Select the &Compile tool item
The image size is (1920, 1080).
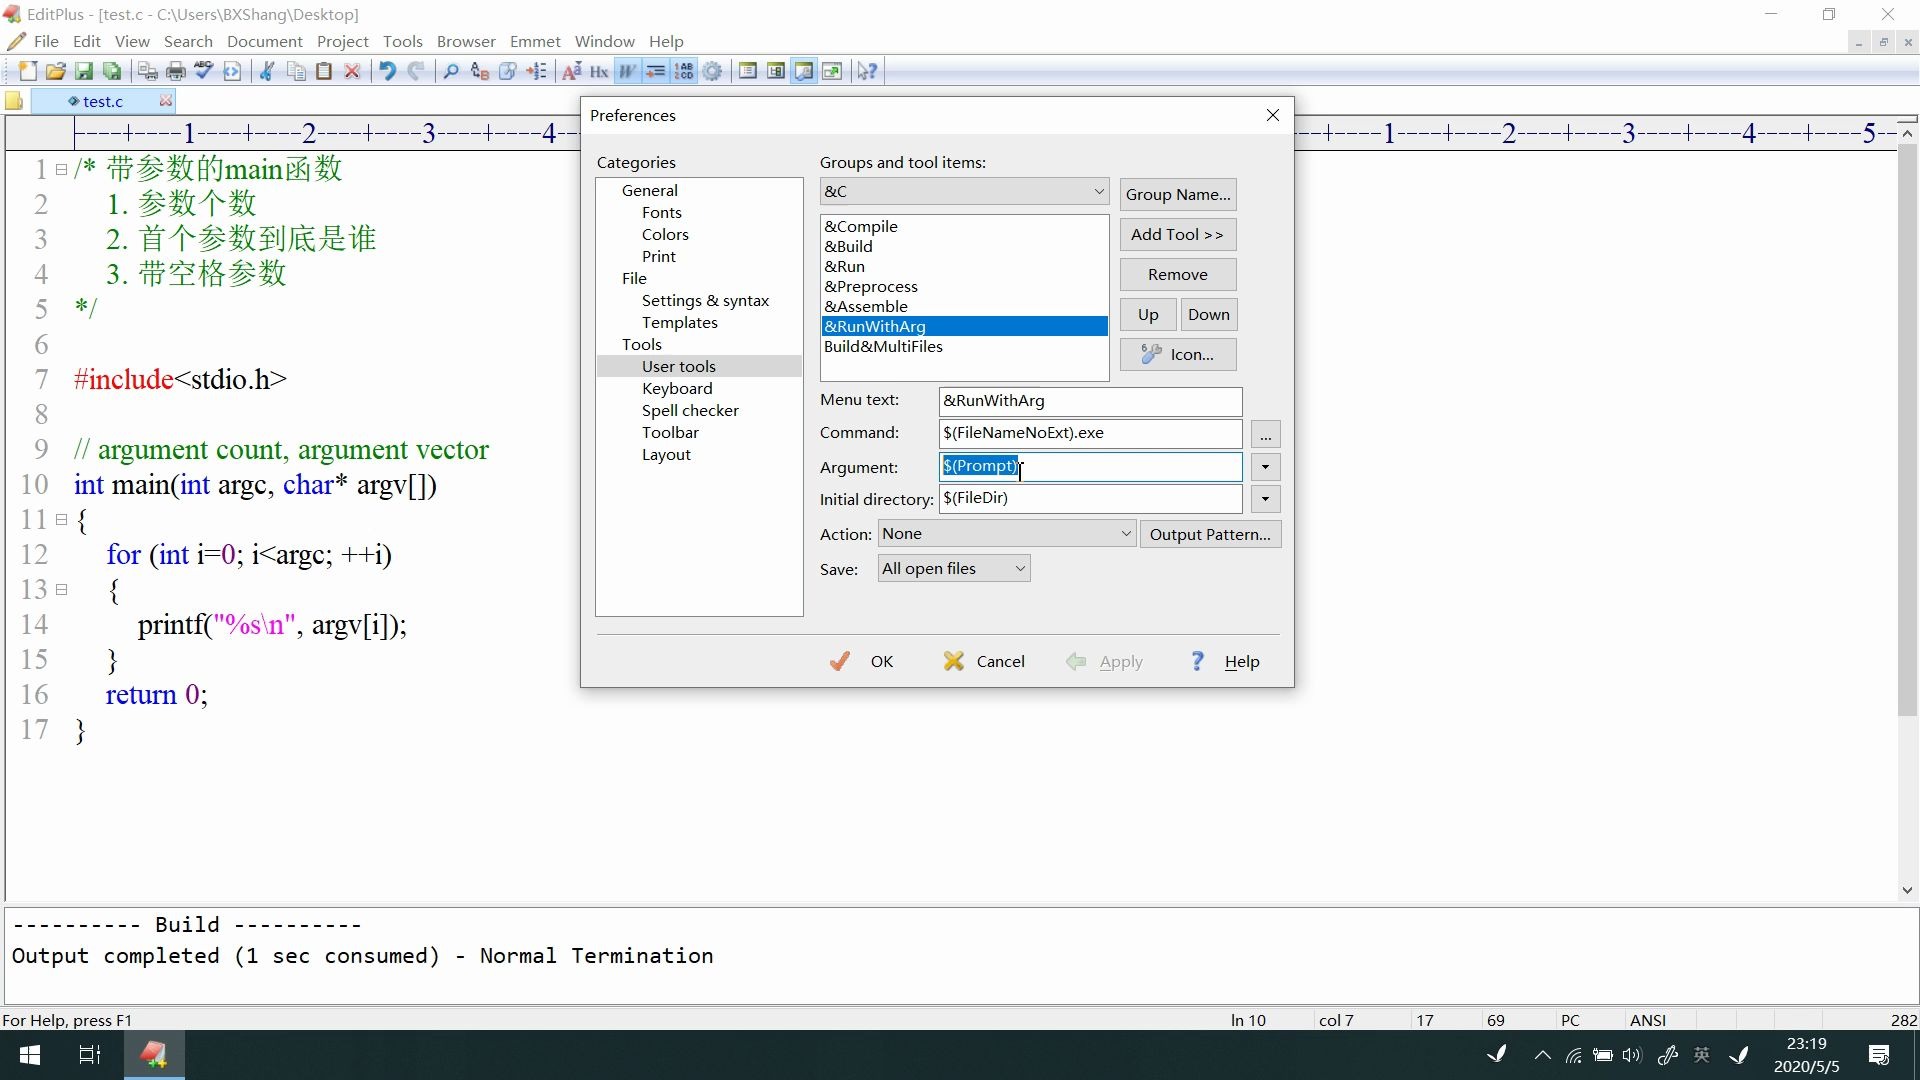[x=964, y=226]
